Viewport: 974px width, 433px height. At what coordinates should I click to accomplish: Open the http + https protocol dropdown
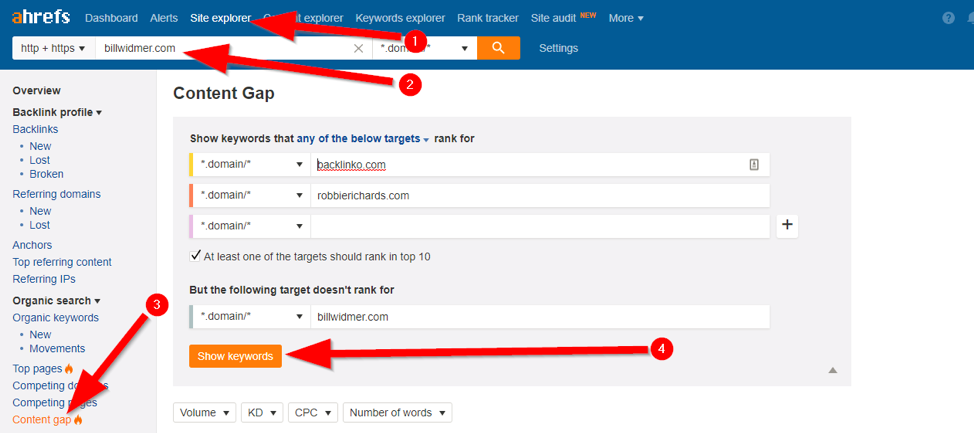click(x=53, y=48)
